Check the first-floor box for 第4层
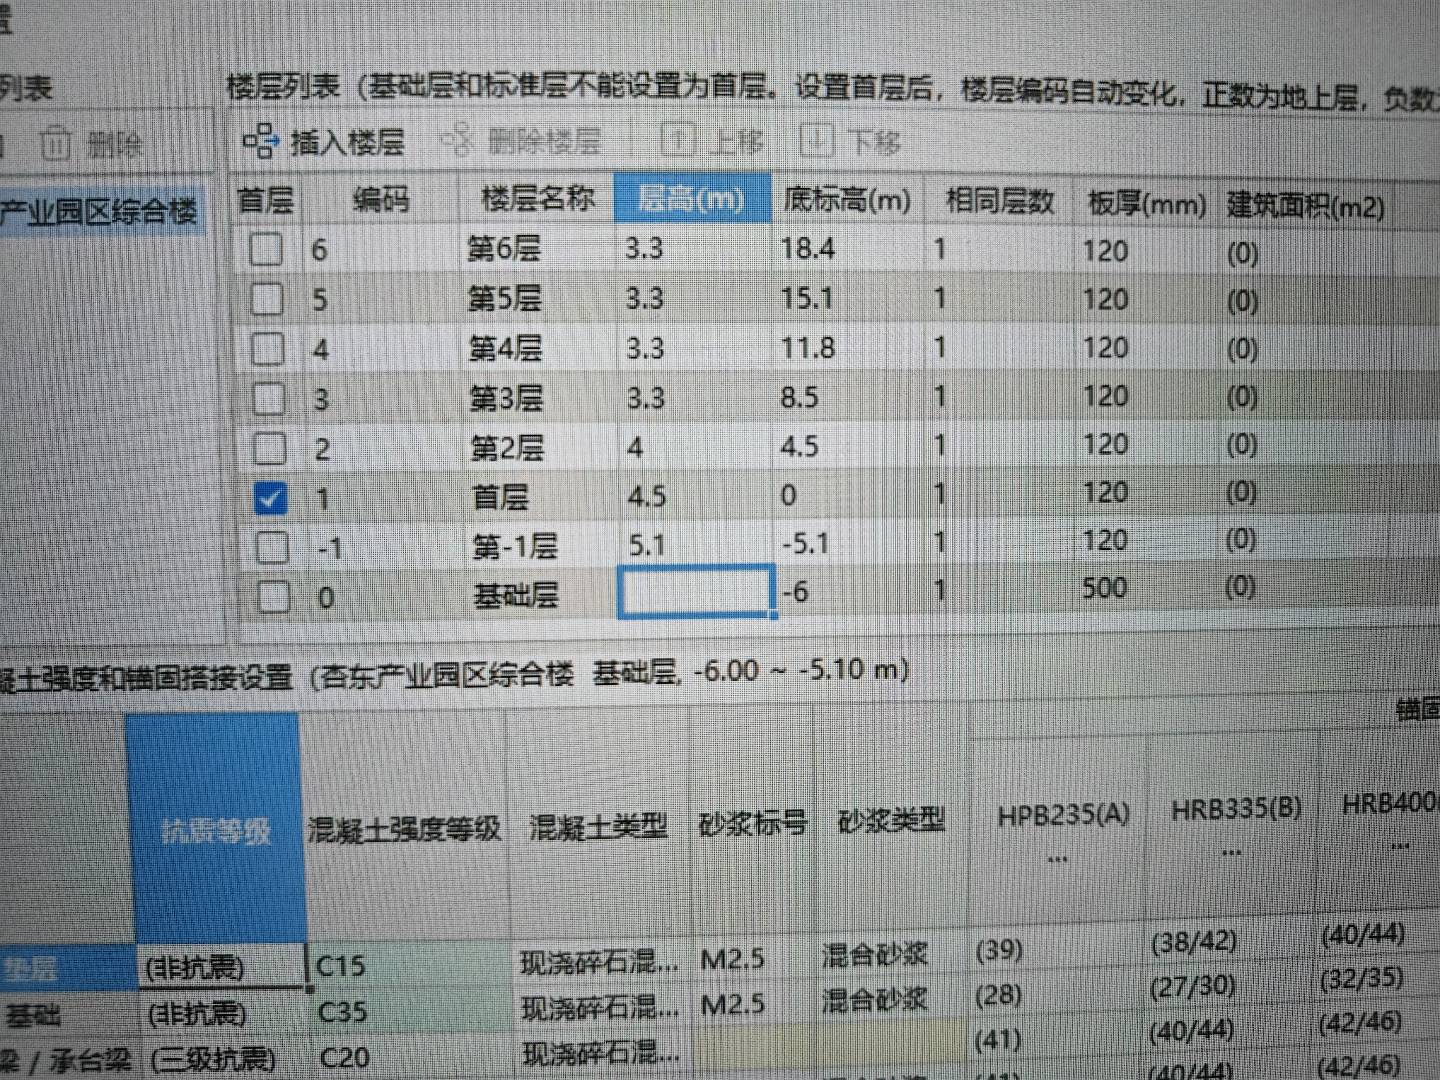The image size is (1440, 1080). (267, 349)
